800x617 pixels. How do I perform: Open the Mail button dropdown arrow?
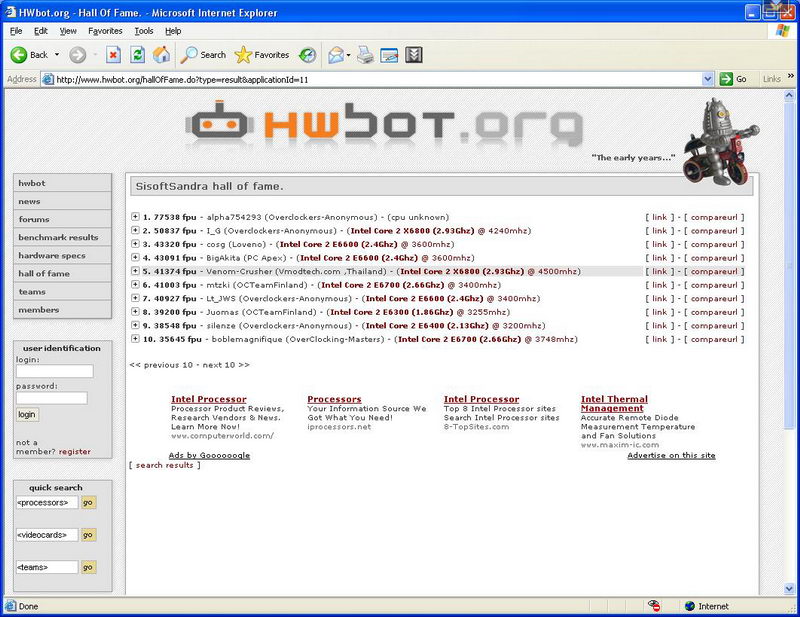(x=348, y=55)
